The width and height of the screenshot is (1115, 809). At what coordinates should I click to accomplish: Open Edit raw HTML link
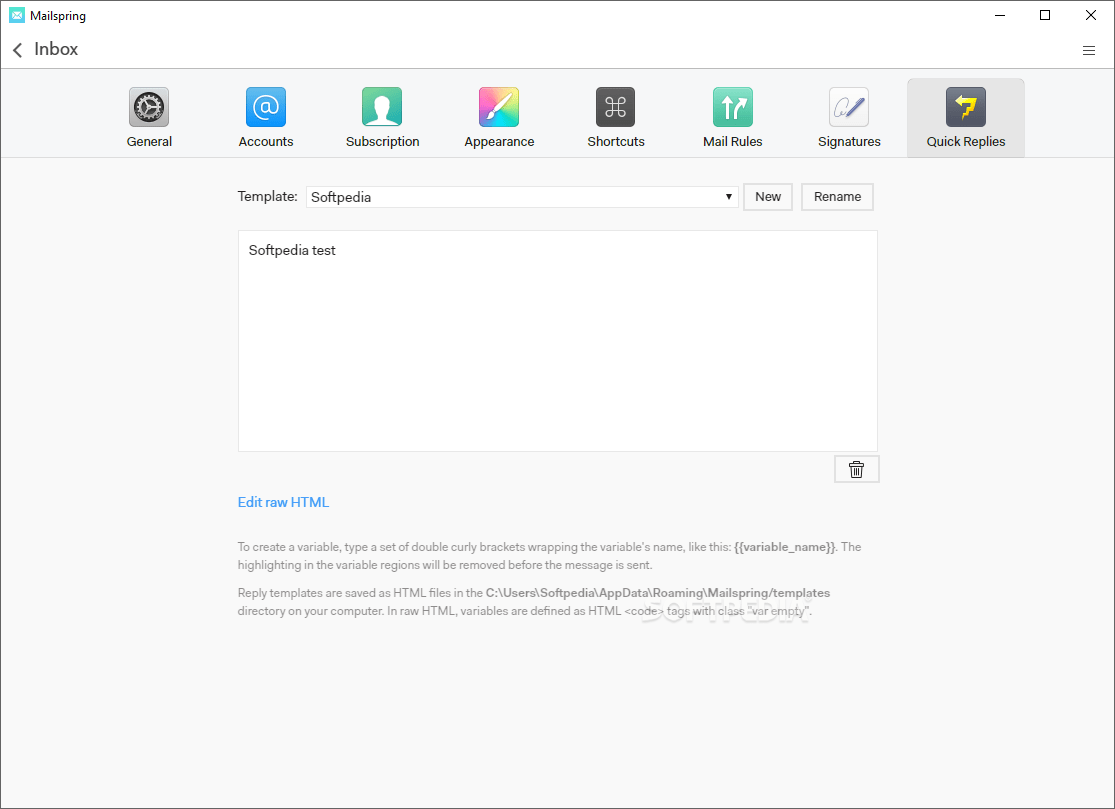283,502
